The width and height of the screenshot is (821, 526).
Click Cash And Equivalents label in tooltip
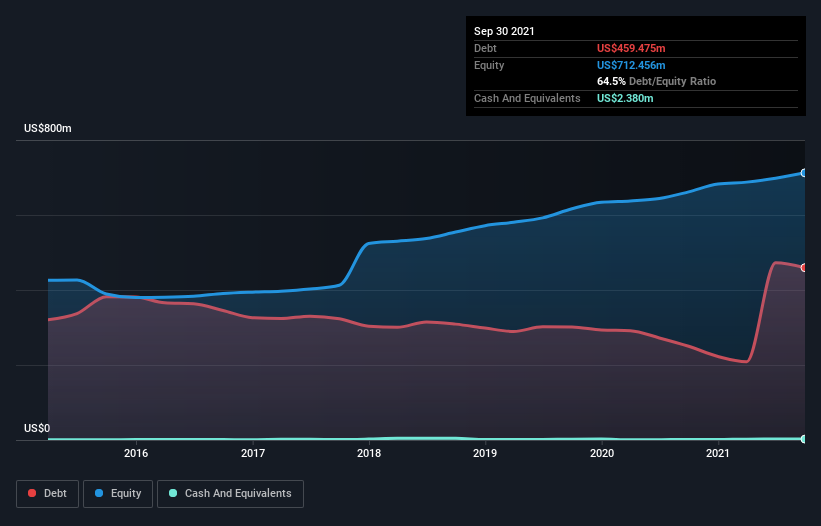tap(527, 98)
